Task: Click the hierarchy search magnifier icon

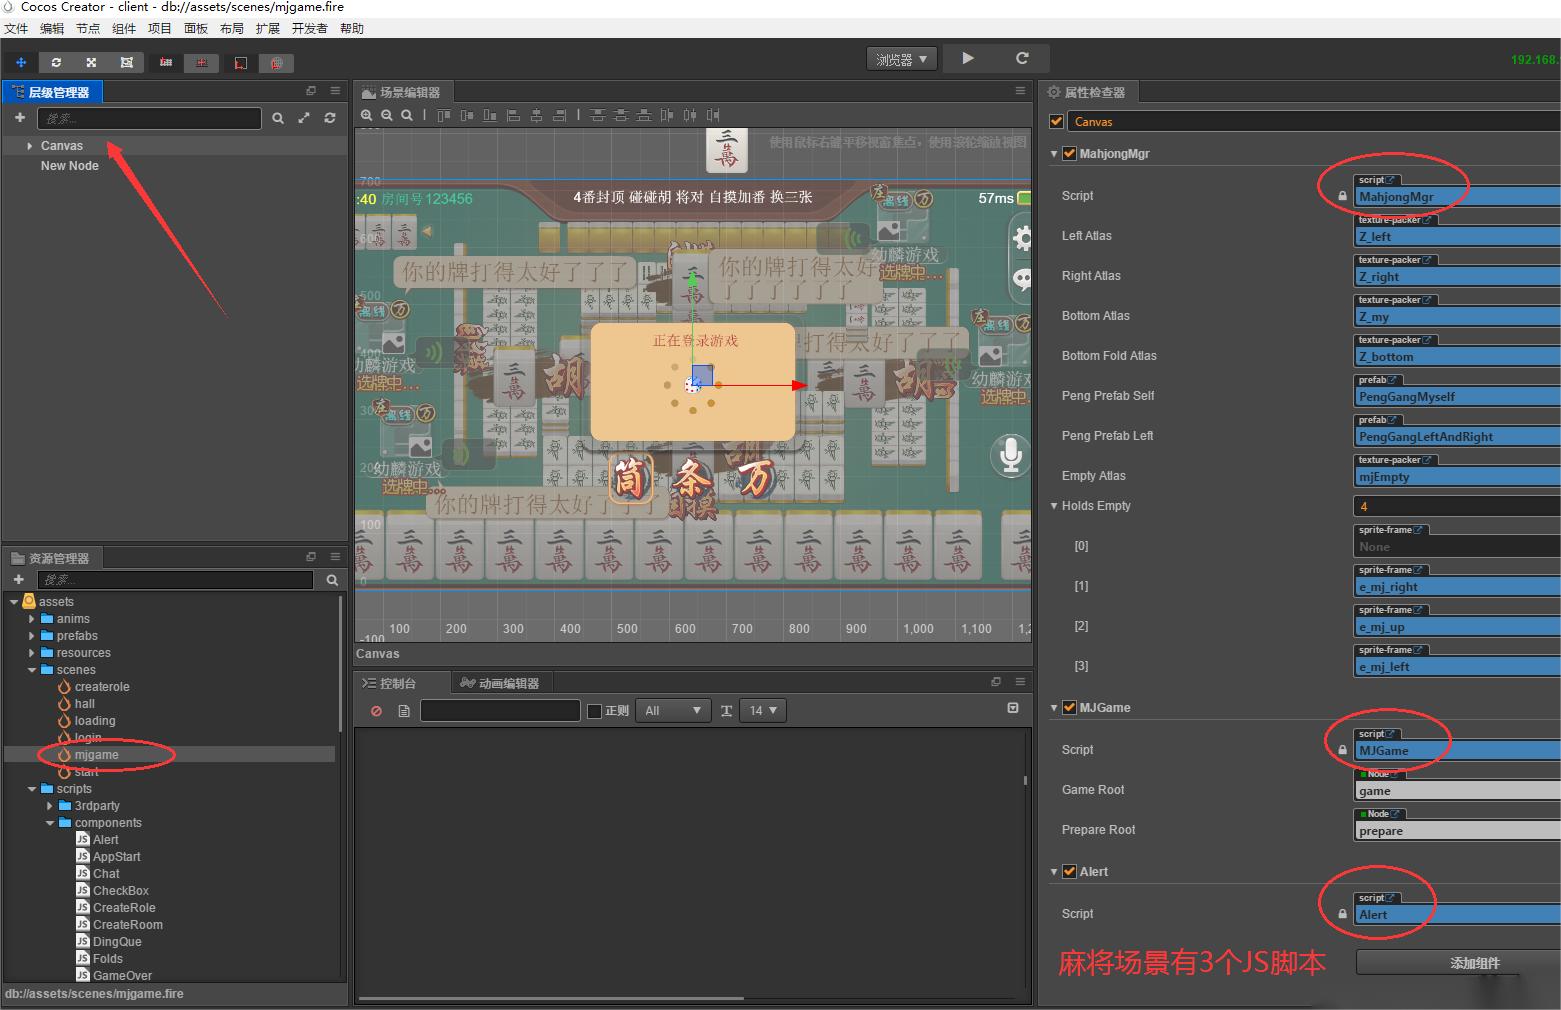Action: [x=278, y=118]
